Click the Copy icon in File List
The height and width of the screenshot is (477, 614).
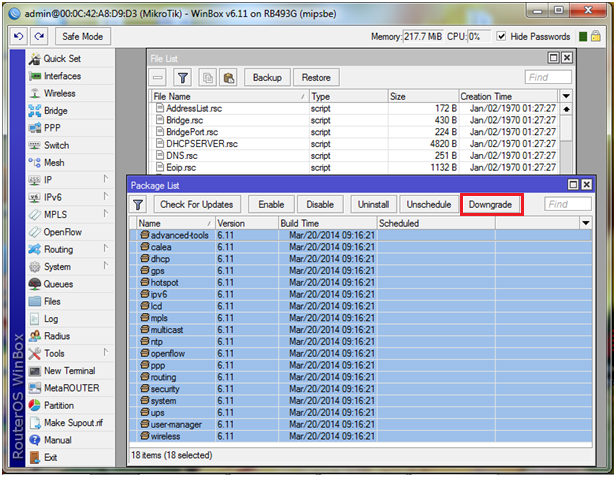click(x=208, y=78)
